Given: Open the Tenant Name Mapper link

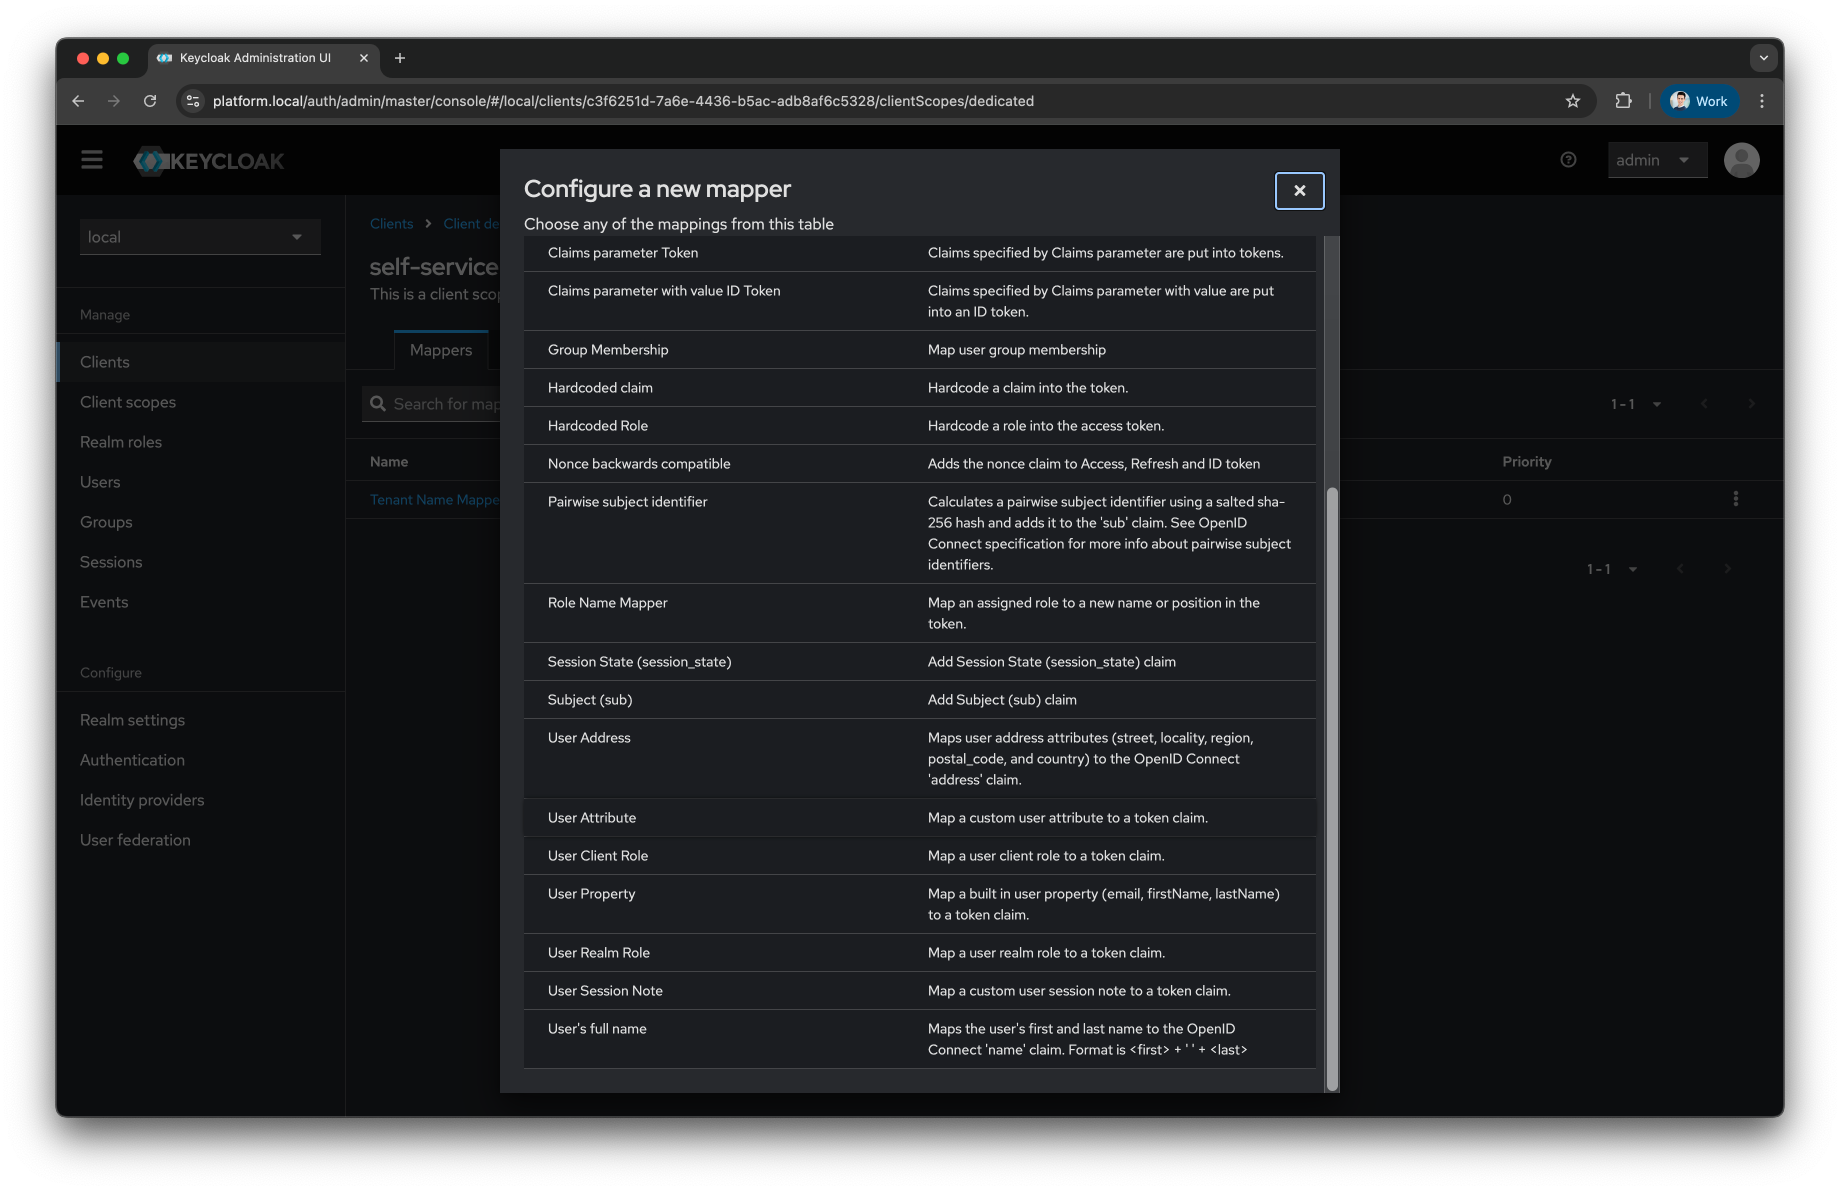Looking at the screenshot, I should click(436, 499).
